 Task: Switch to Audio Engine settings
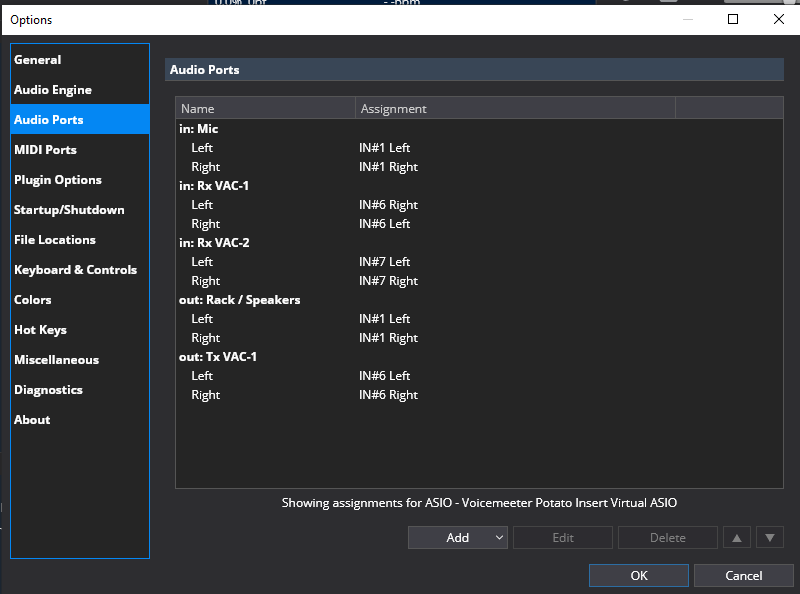(x=80, y=90)
